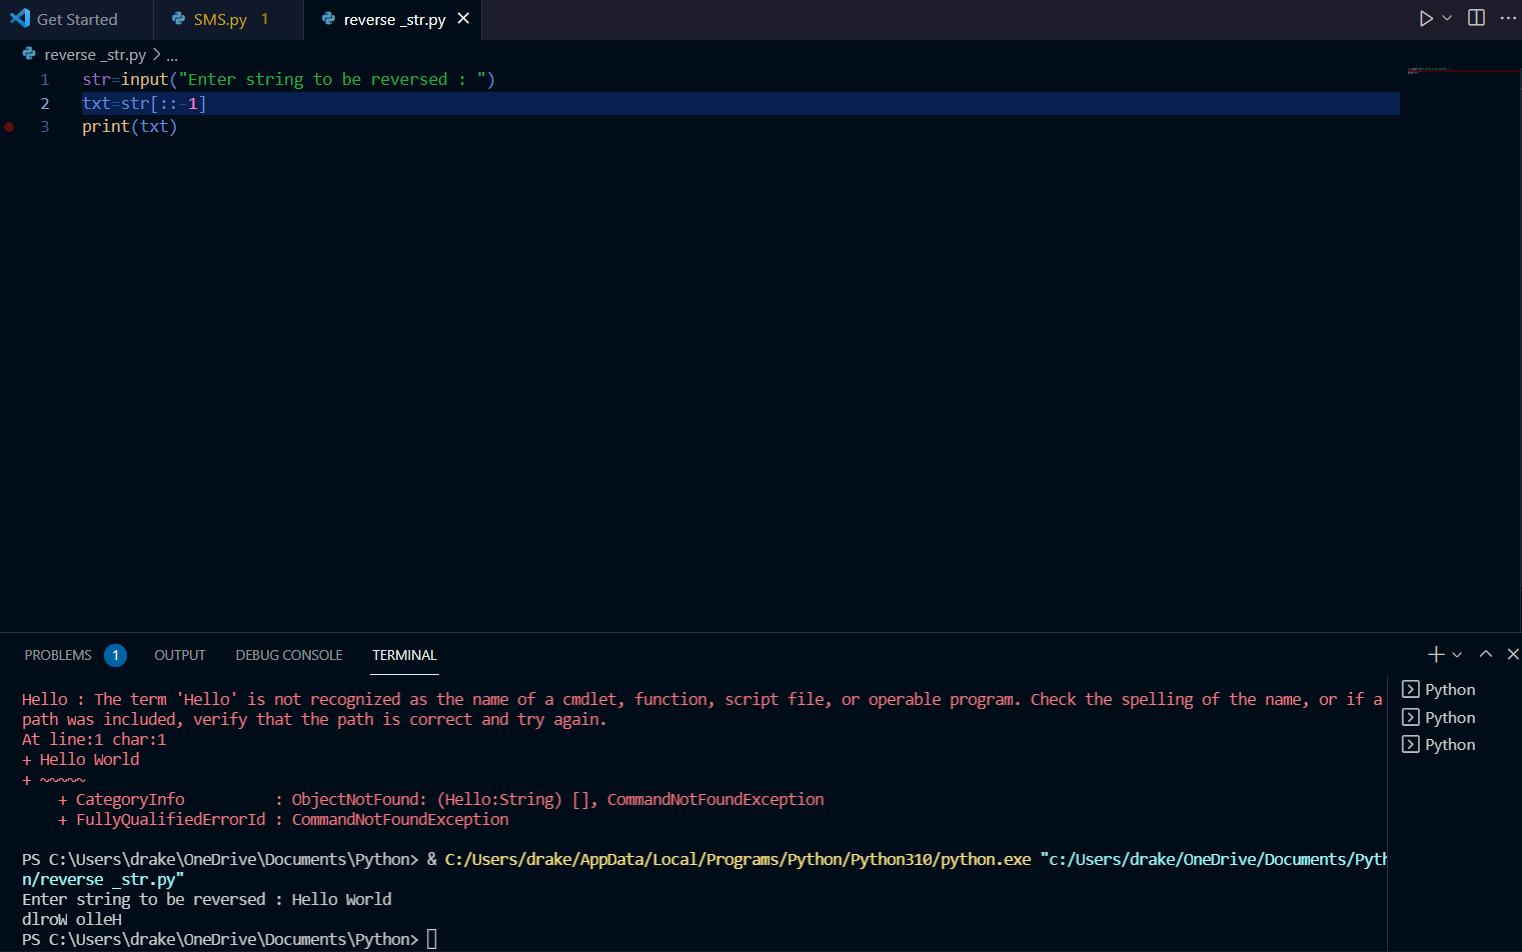The image size is (1522, 952).
Task: Click the print(txt) code line
Action: tap(129, 126)
